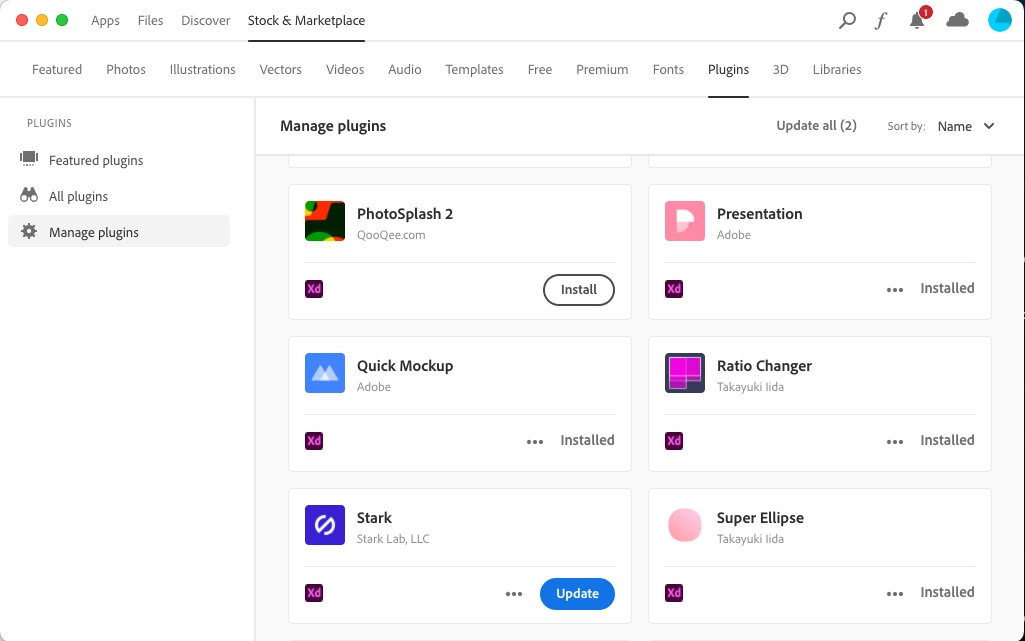Click the Manage plugins gear icon
This screenshot has height=641, width=1025.
pyautogui.click(x=29, y=231)
